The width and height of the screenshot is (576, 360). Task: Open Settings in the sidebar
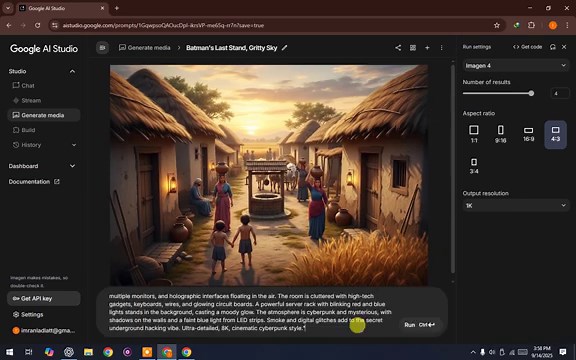[x=28, y=314]
